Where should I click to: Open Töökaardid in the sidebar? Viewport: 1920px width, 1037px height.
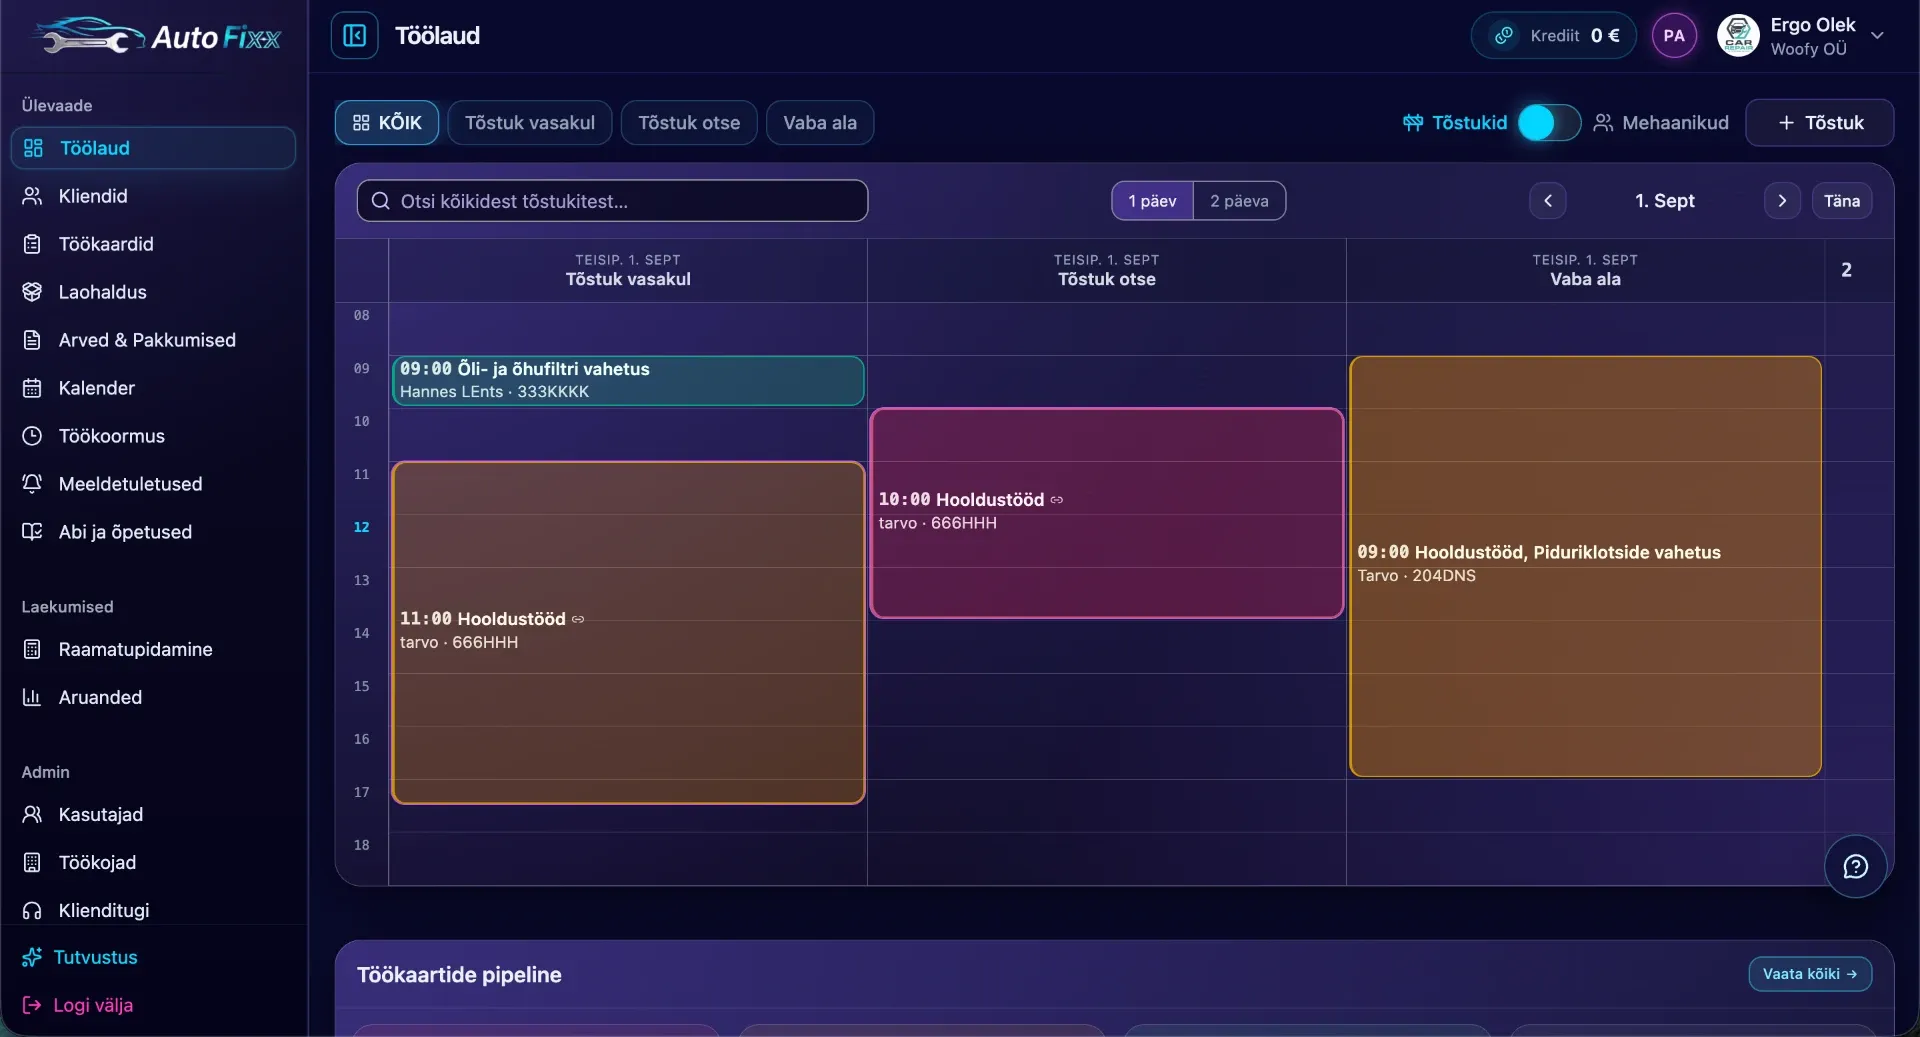click(153, 244)
